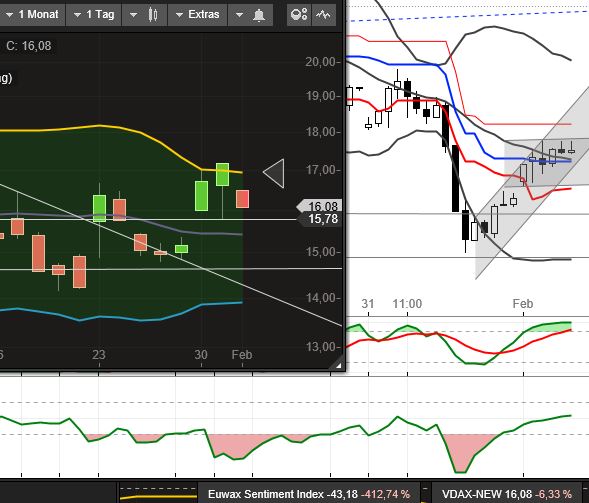The height and width of the screenshot is (503, 589).
Task: Open the "1 Monat" time range dropdown
Action: coord(32,15)
